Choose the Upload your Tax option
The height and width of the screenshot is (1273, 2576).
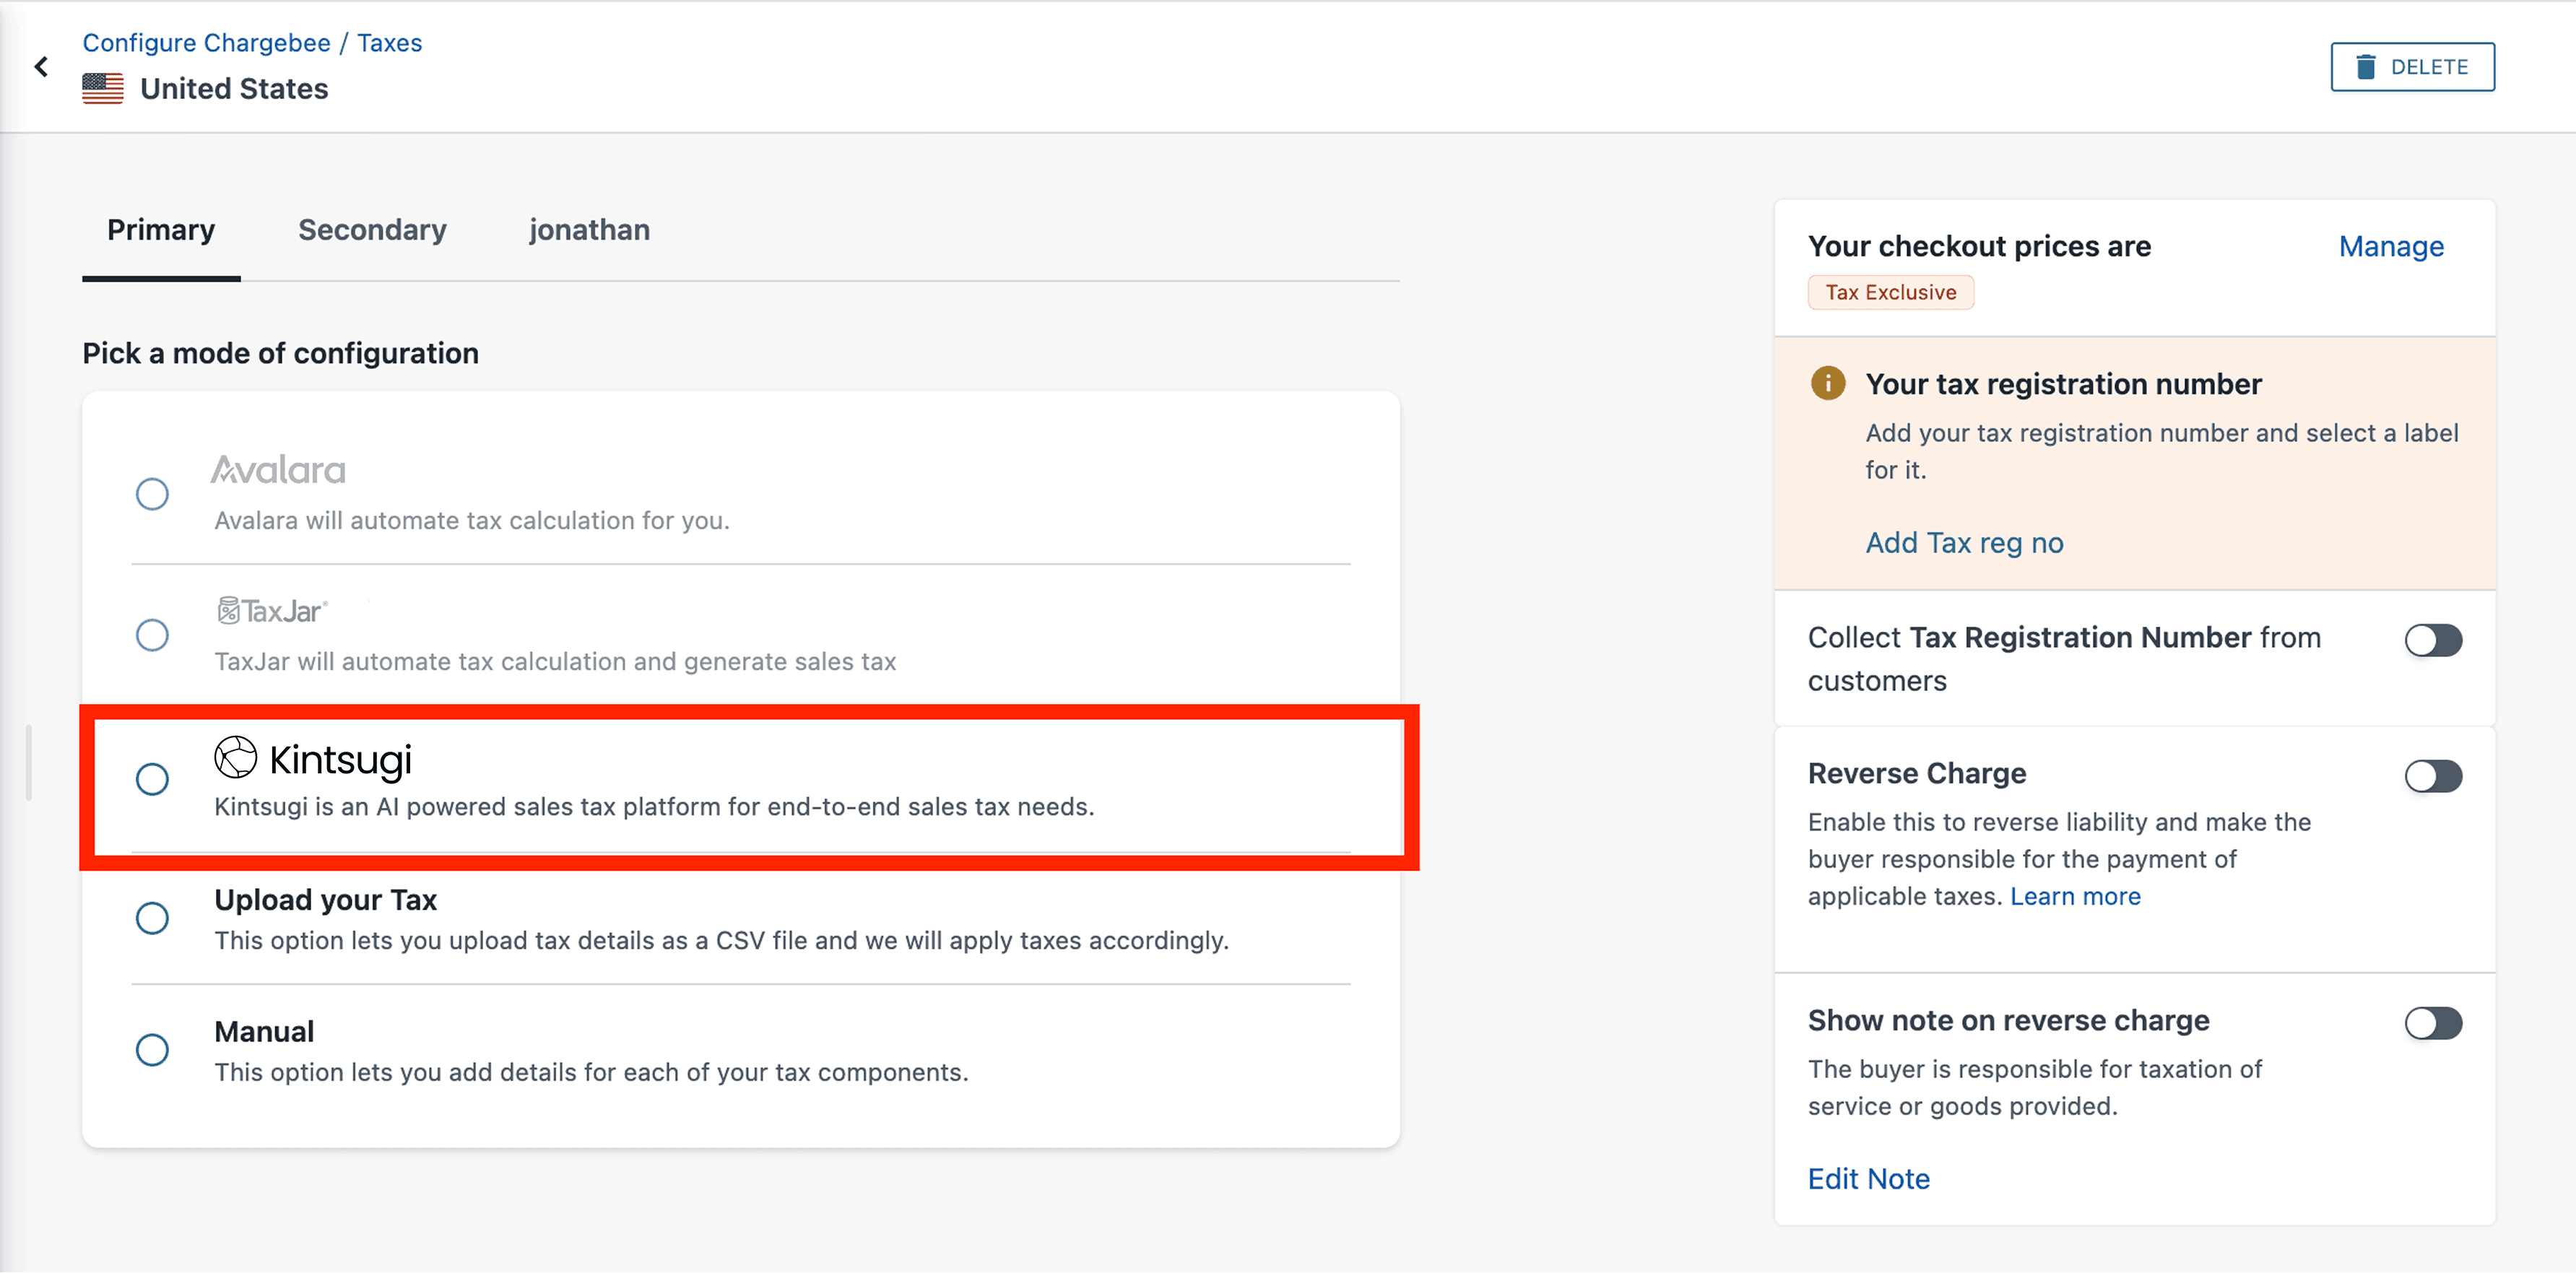[152, 918]
